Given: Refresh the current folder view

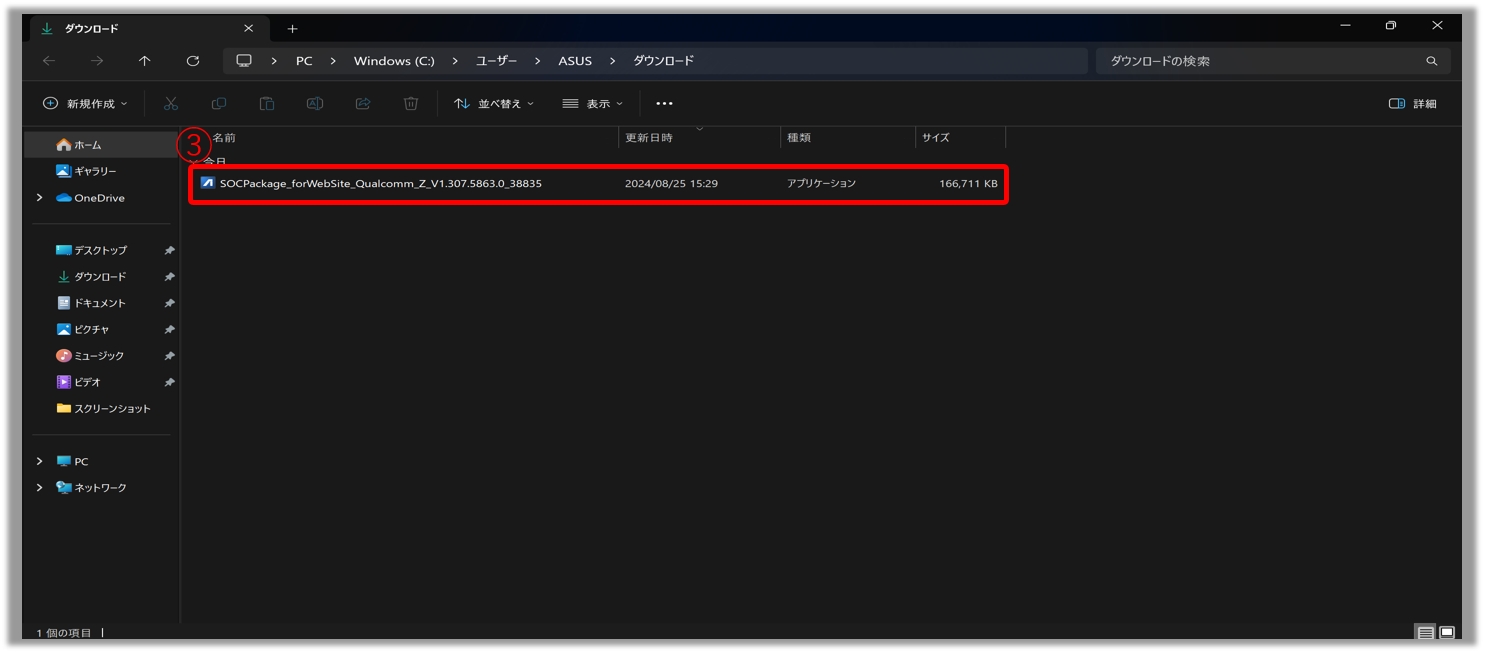Looking at the screenshot, I should click(x=193, y=61).
